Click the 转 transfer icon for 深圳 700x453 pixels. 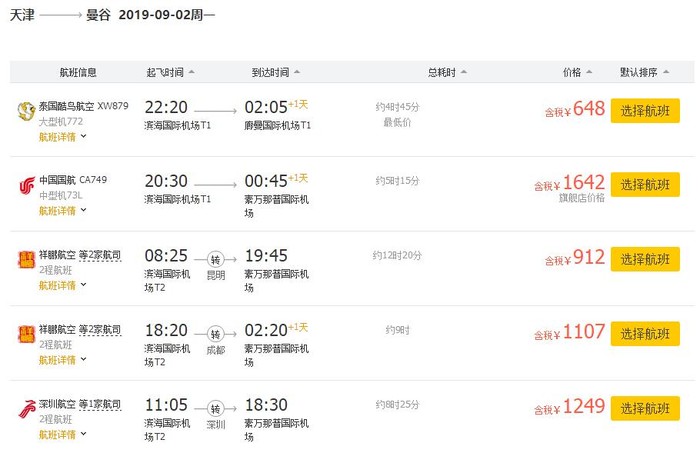(217, 409)
